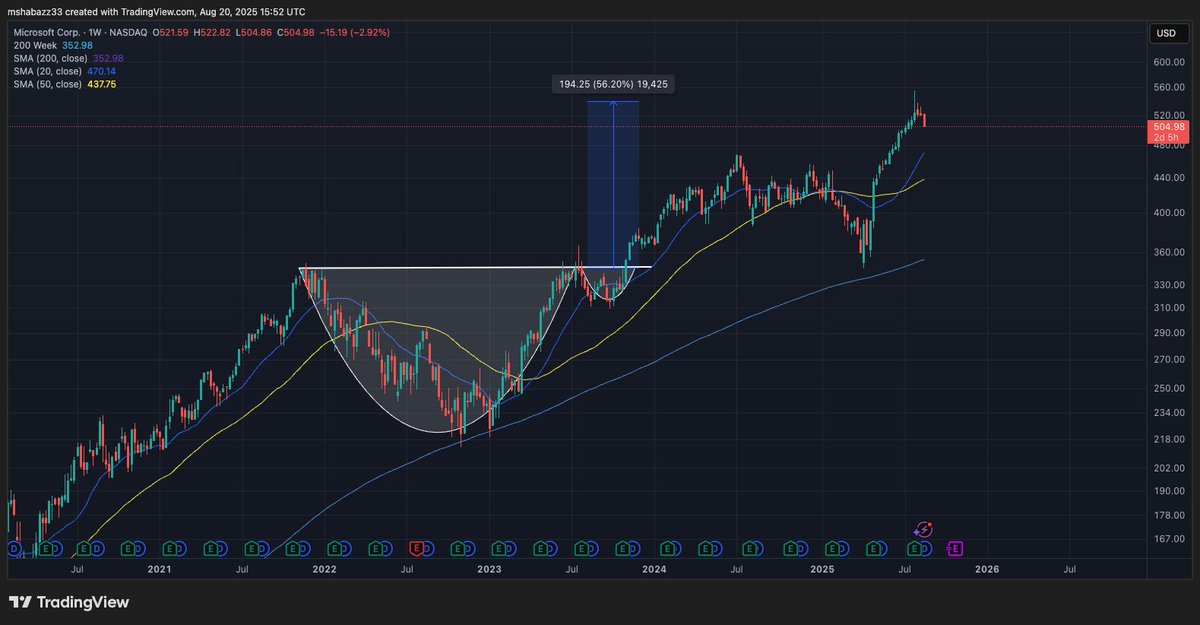Click the TradingView logo at the bottom
1200x625 pixels.
coord(69,602)
